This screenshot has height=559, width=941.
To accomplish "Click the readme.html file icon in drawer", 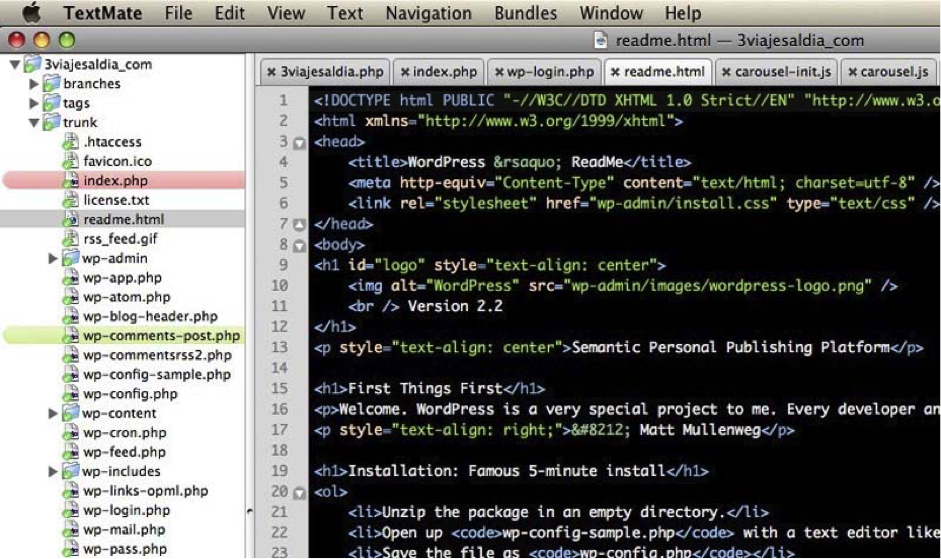I will point(71,219).
